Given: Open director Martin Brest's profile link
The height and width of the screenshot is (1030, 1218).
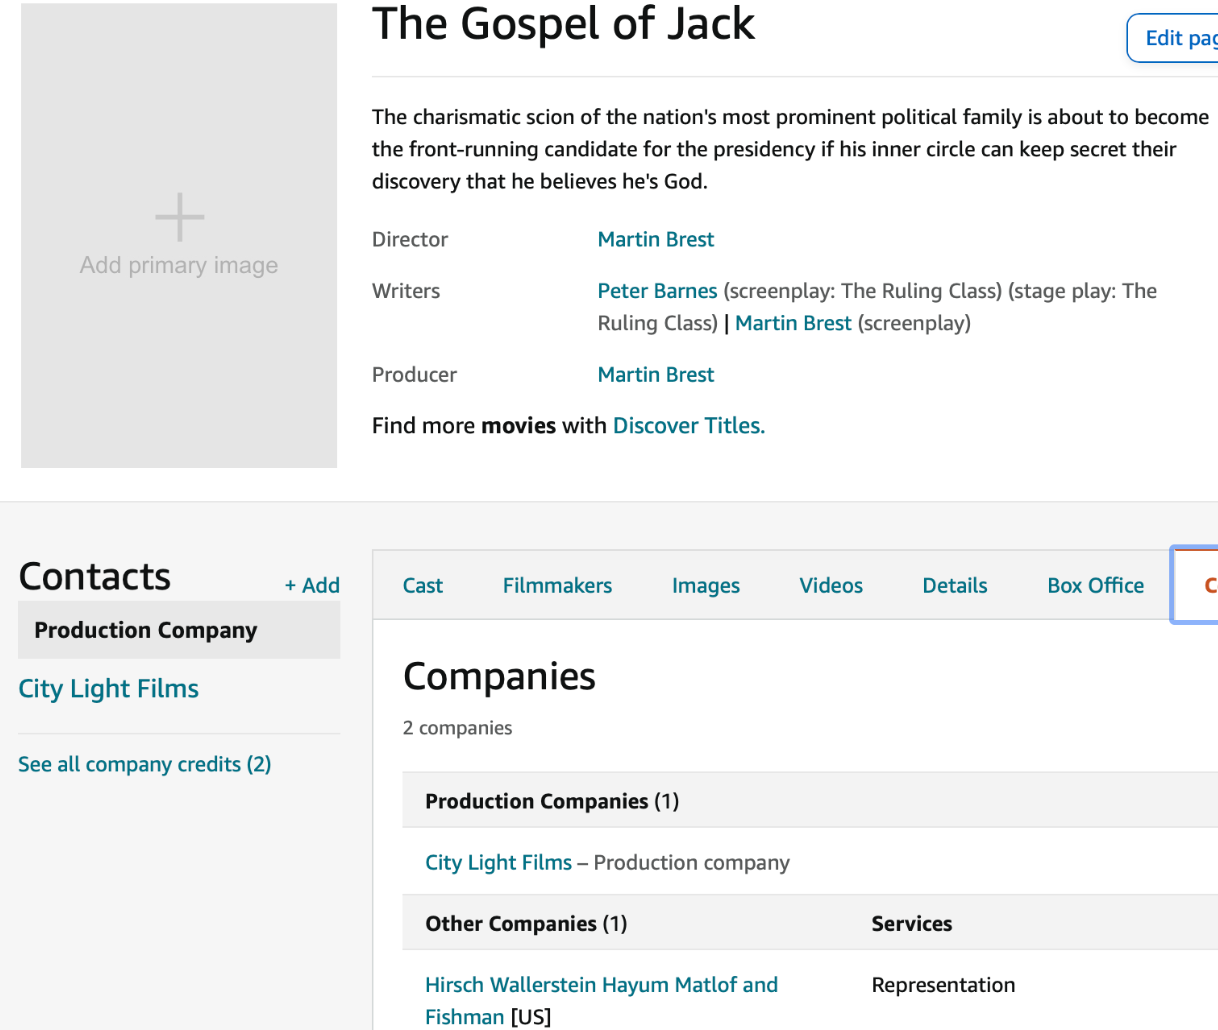Looking at the screenshot, I should click(x=656, y=239).
